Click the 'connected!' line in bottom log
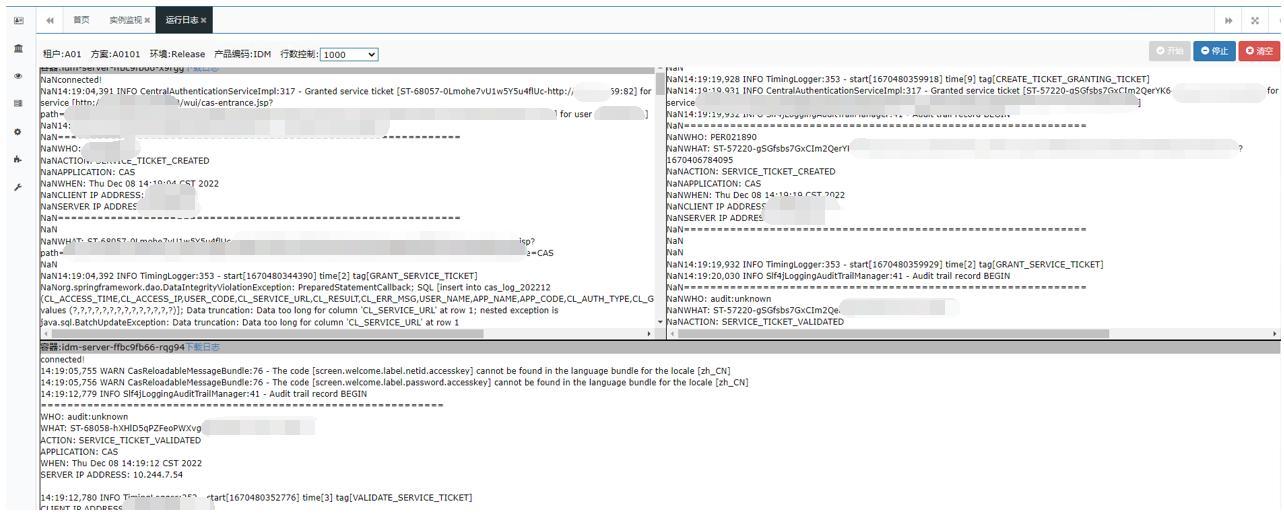This screenshot has height=516, width=1284. pyautogui.click(x=63, y=359)
